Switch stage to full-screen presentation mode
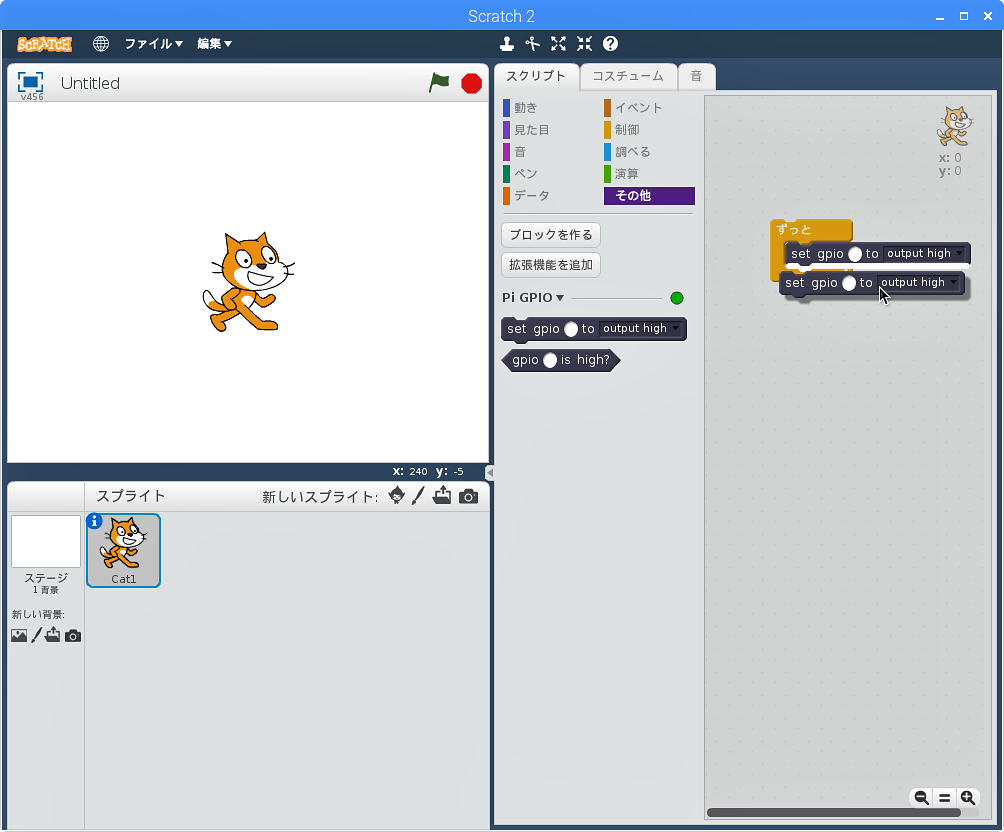 tap(30, 81)
